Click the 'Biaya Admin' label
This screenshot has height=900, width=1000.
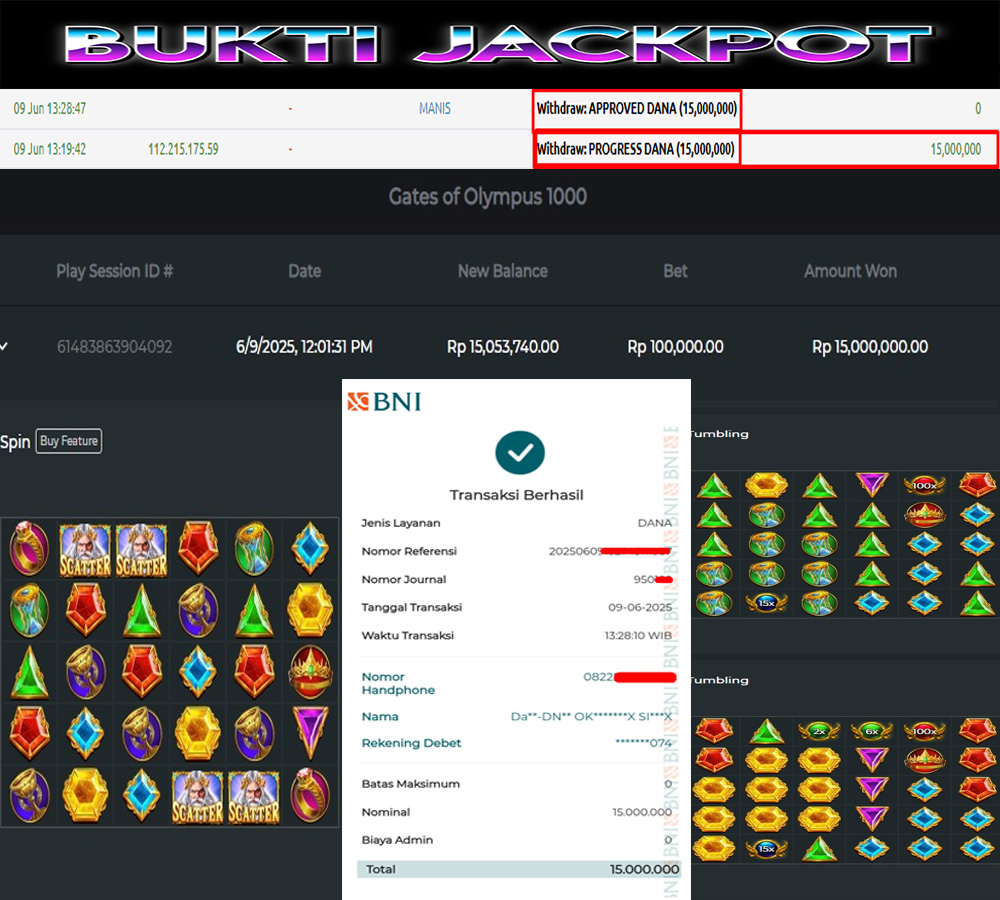tap(397, 840)
